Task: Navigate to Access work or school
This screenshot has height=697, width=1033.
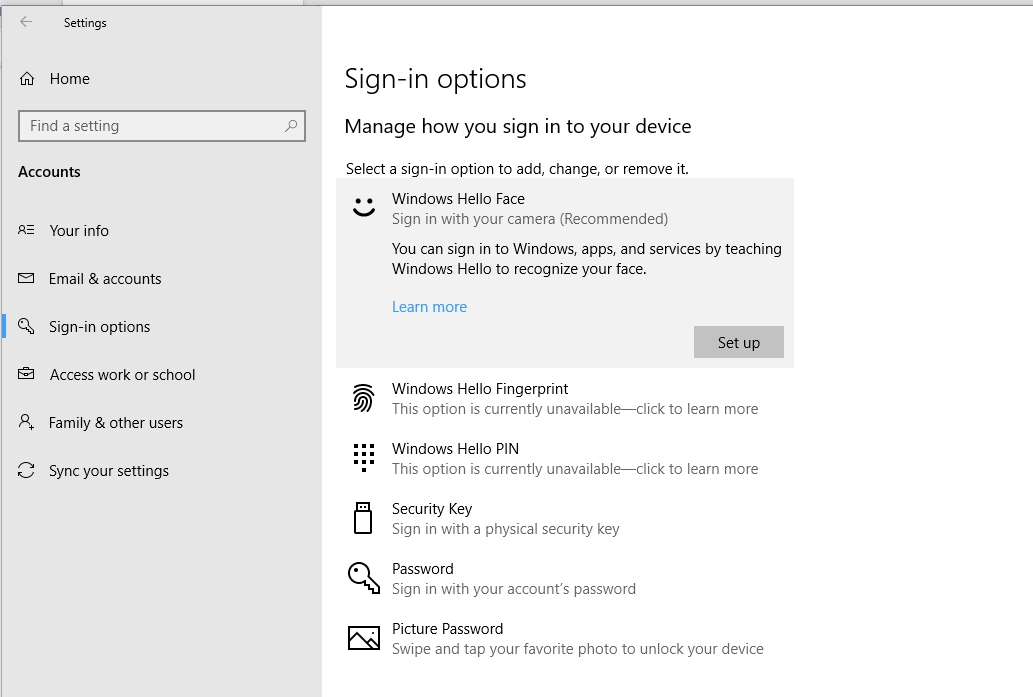Action: [x=124, y=374]
